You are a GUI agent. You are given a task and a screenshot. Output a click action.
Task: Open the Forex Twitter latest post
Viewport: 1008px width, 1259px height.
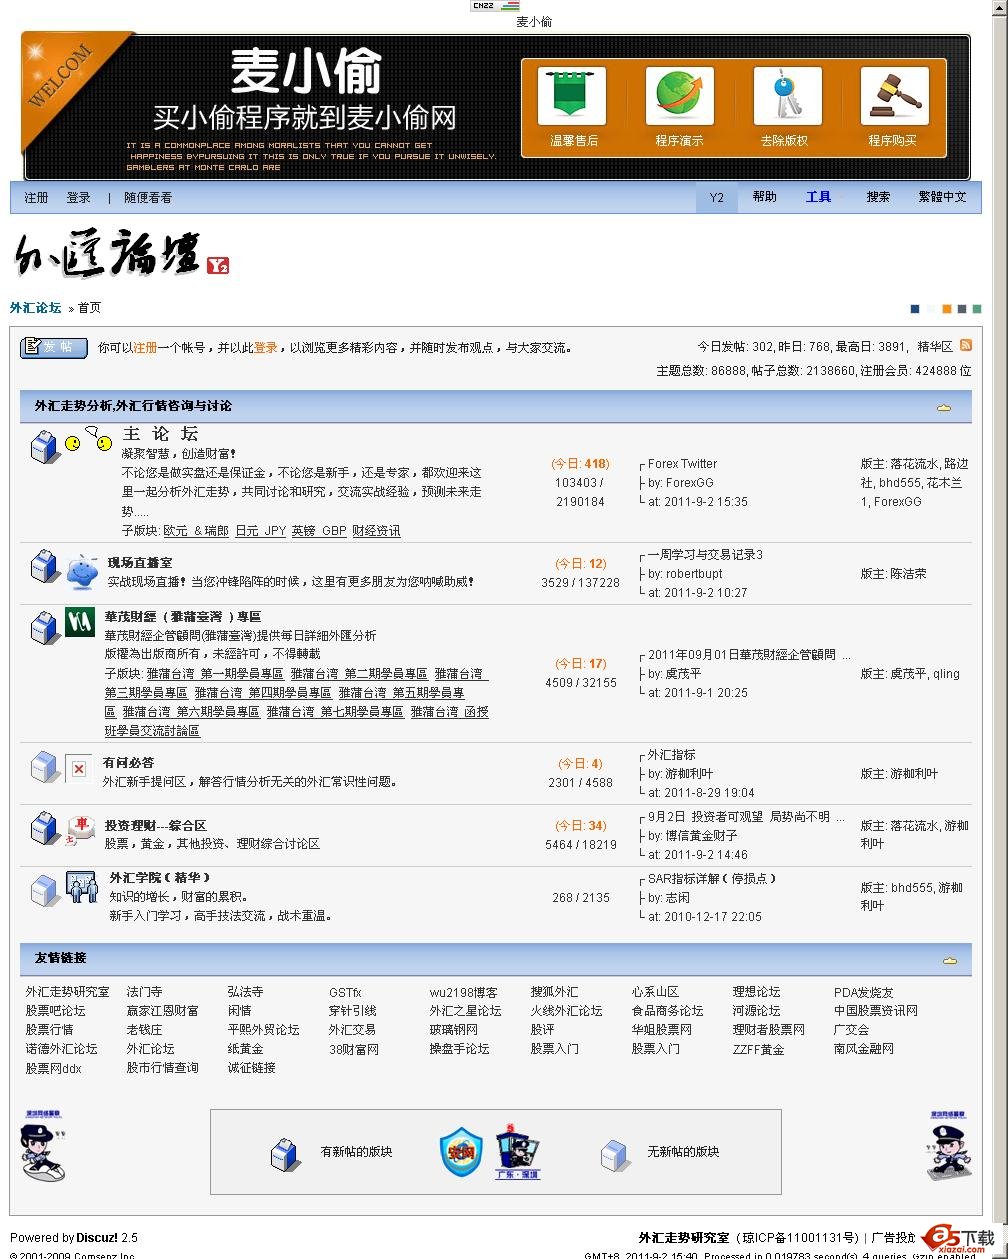pyautogui.click(x=682, y=464)
